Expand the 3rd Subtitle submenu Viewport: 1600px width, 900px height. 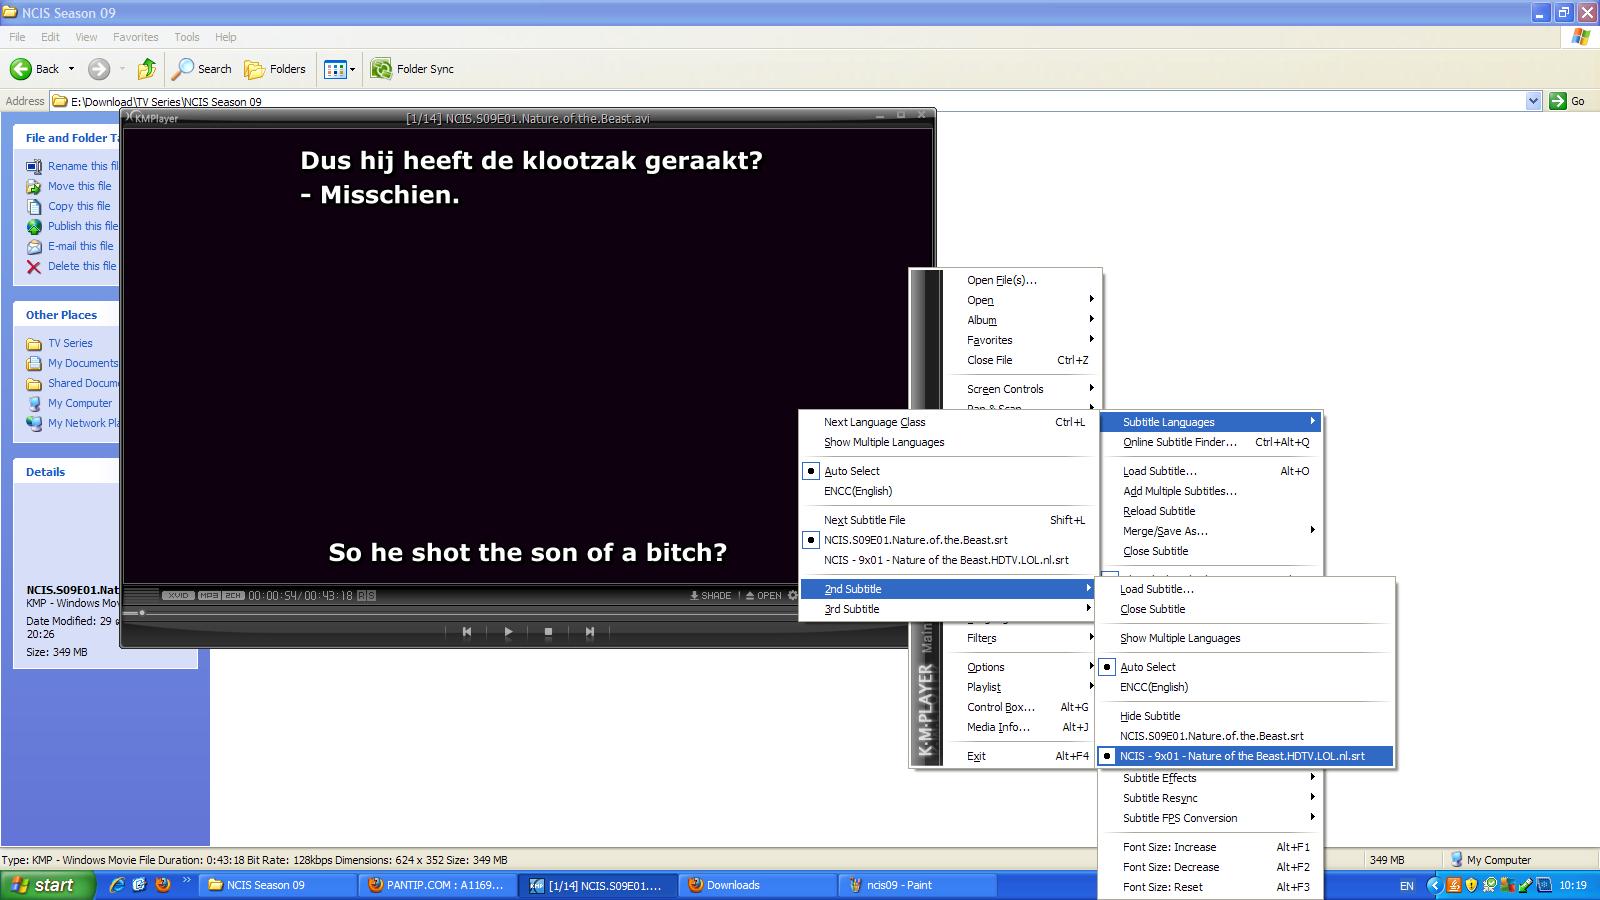(x=947, y=609)
